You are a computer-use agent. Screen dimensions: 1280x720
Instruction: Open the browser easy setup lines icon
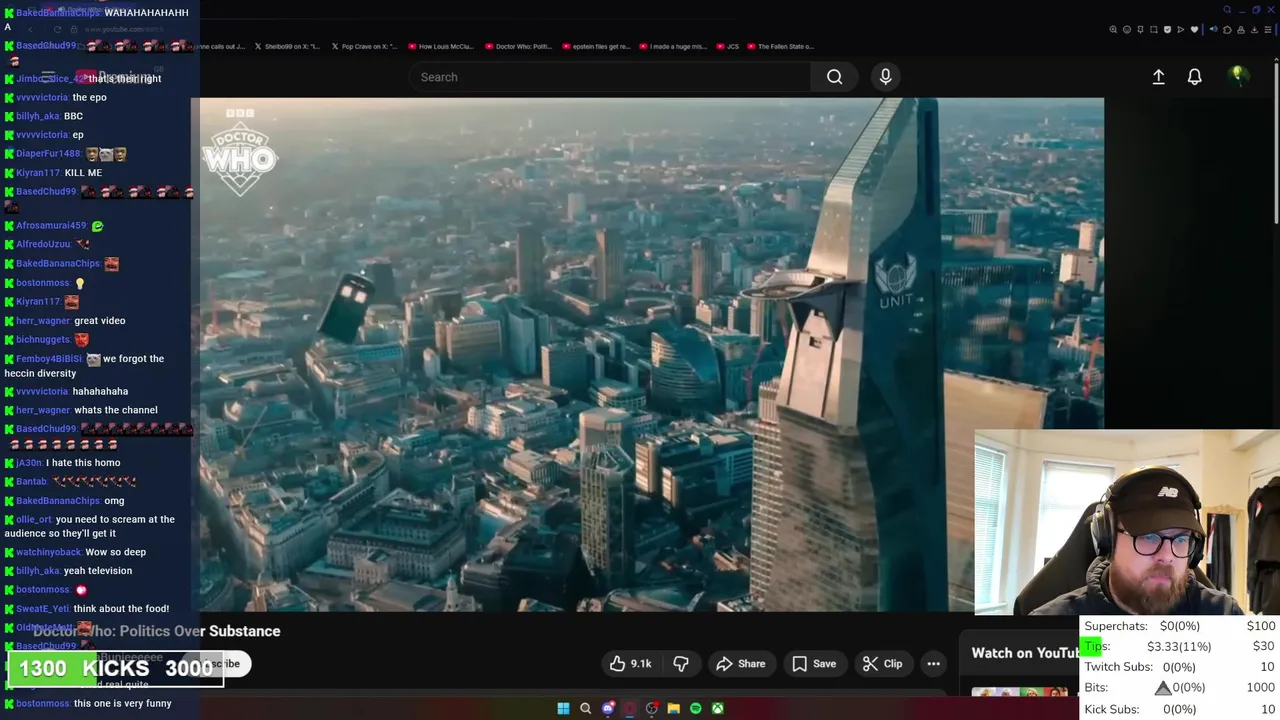pos(1268,30)
